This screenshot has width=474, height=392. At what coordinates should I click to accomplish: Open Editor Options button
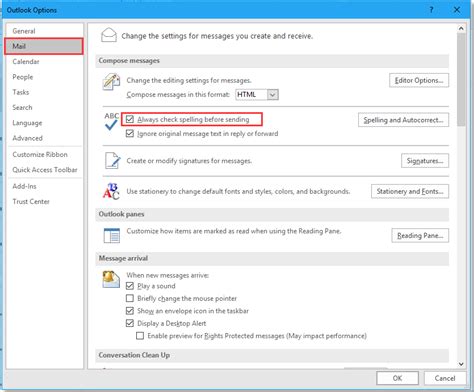pyautogui.click(x=419, y=80)
